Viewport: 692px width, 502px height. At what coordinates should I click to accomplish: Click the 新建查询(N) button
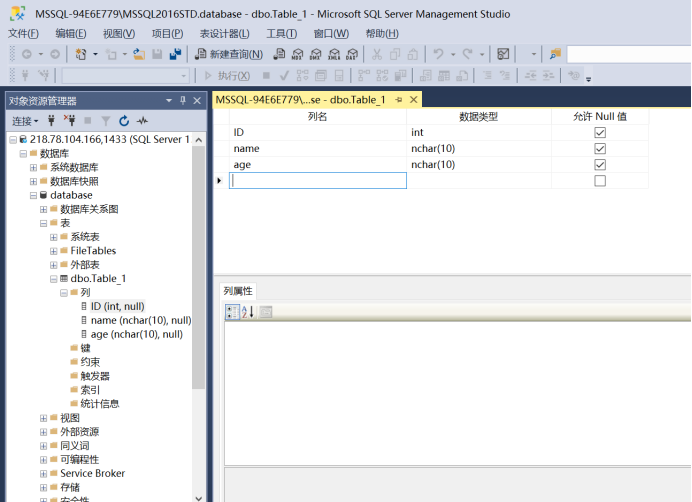coord(229,54)
